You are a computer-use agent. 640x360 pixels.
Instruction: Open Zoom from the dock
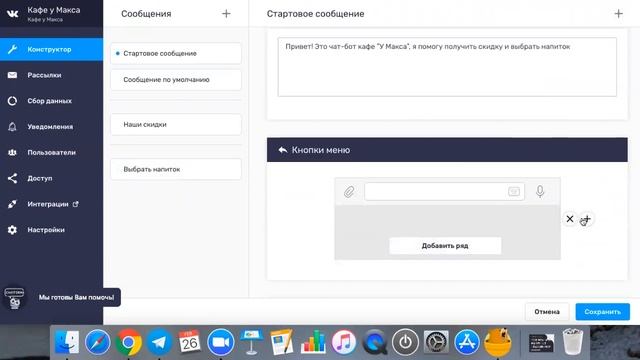point(221,342)
